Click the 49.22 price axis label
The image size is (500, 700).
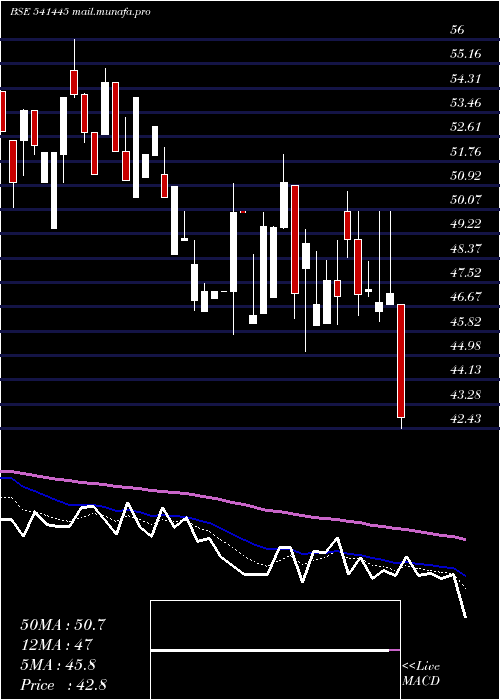point(466,224)
